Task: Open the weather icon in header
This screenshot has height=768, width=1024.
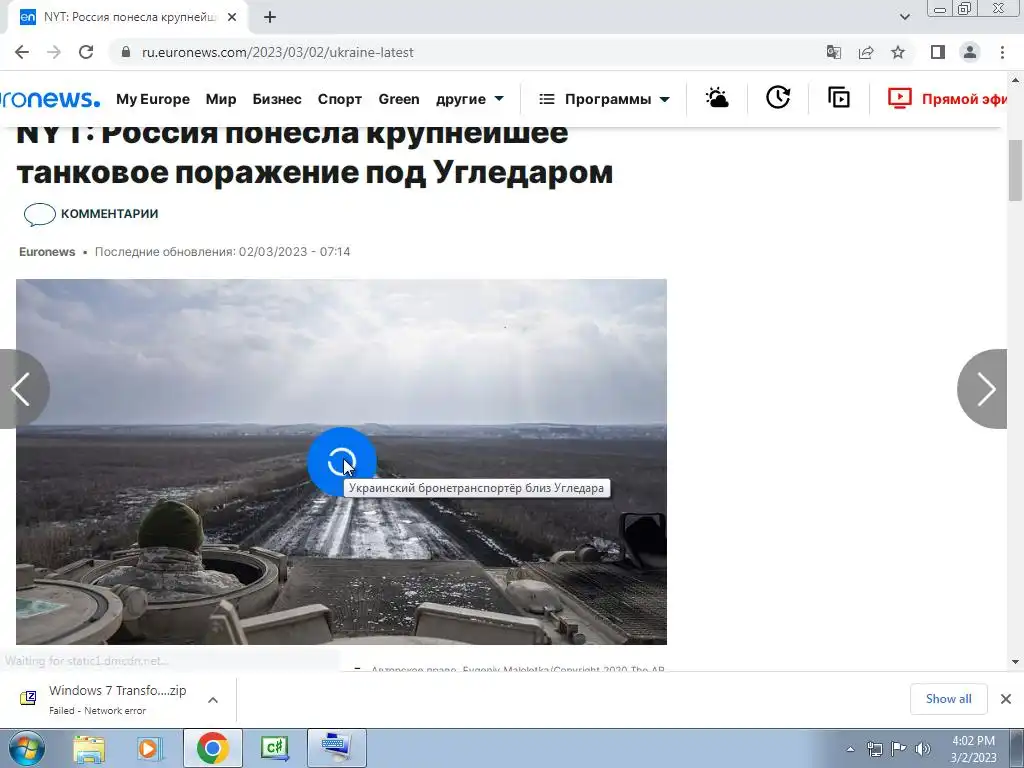Action: [x=717, y=98]
